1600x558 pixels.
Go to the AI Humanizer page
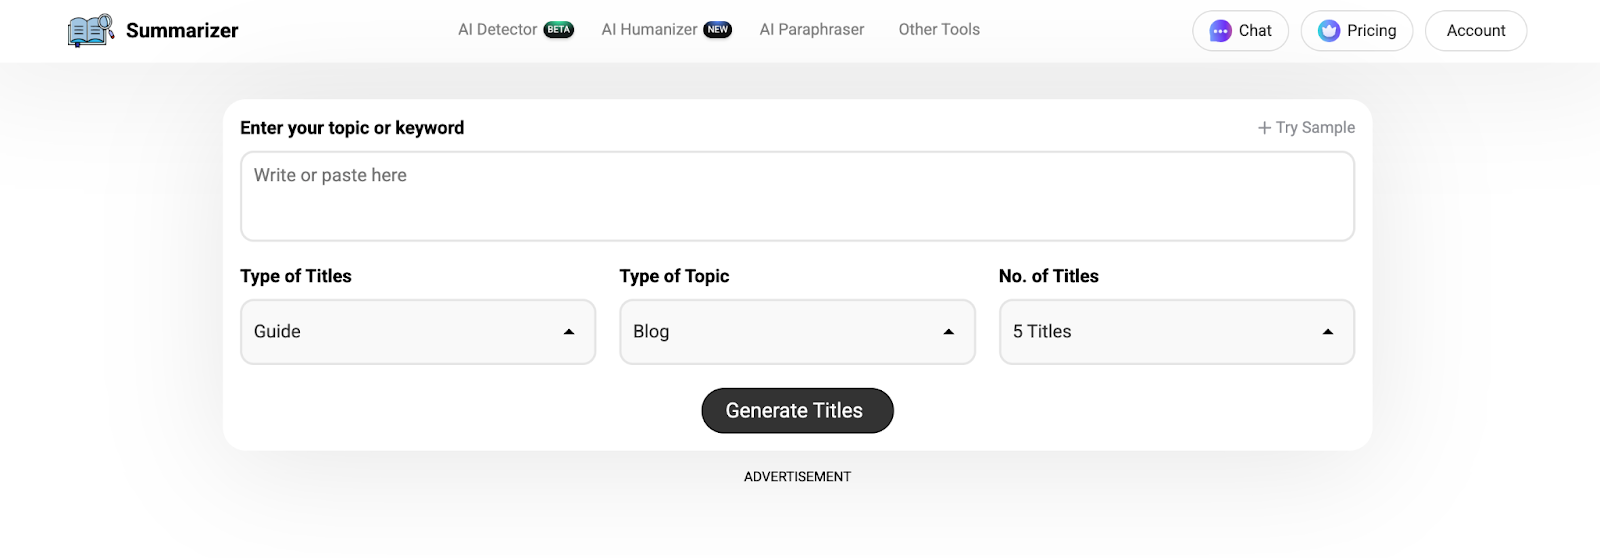649,30
